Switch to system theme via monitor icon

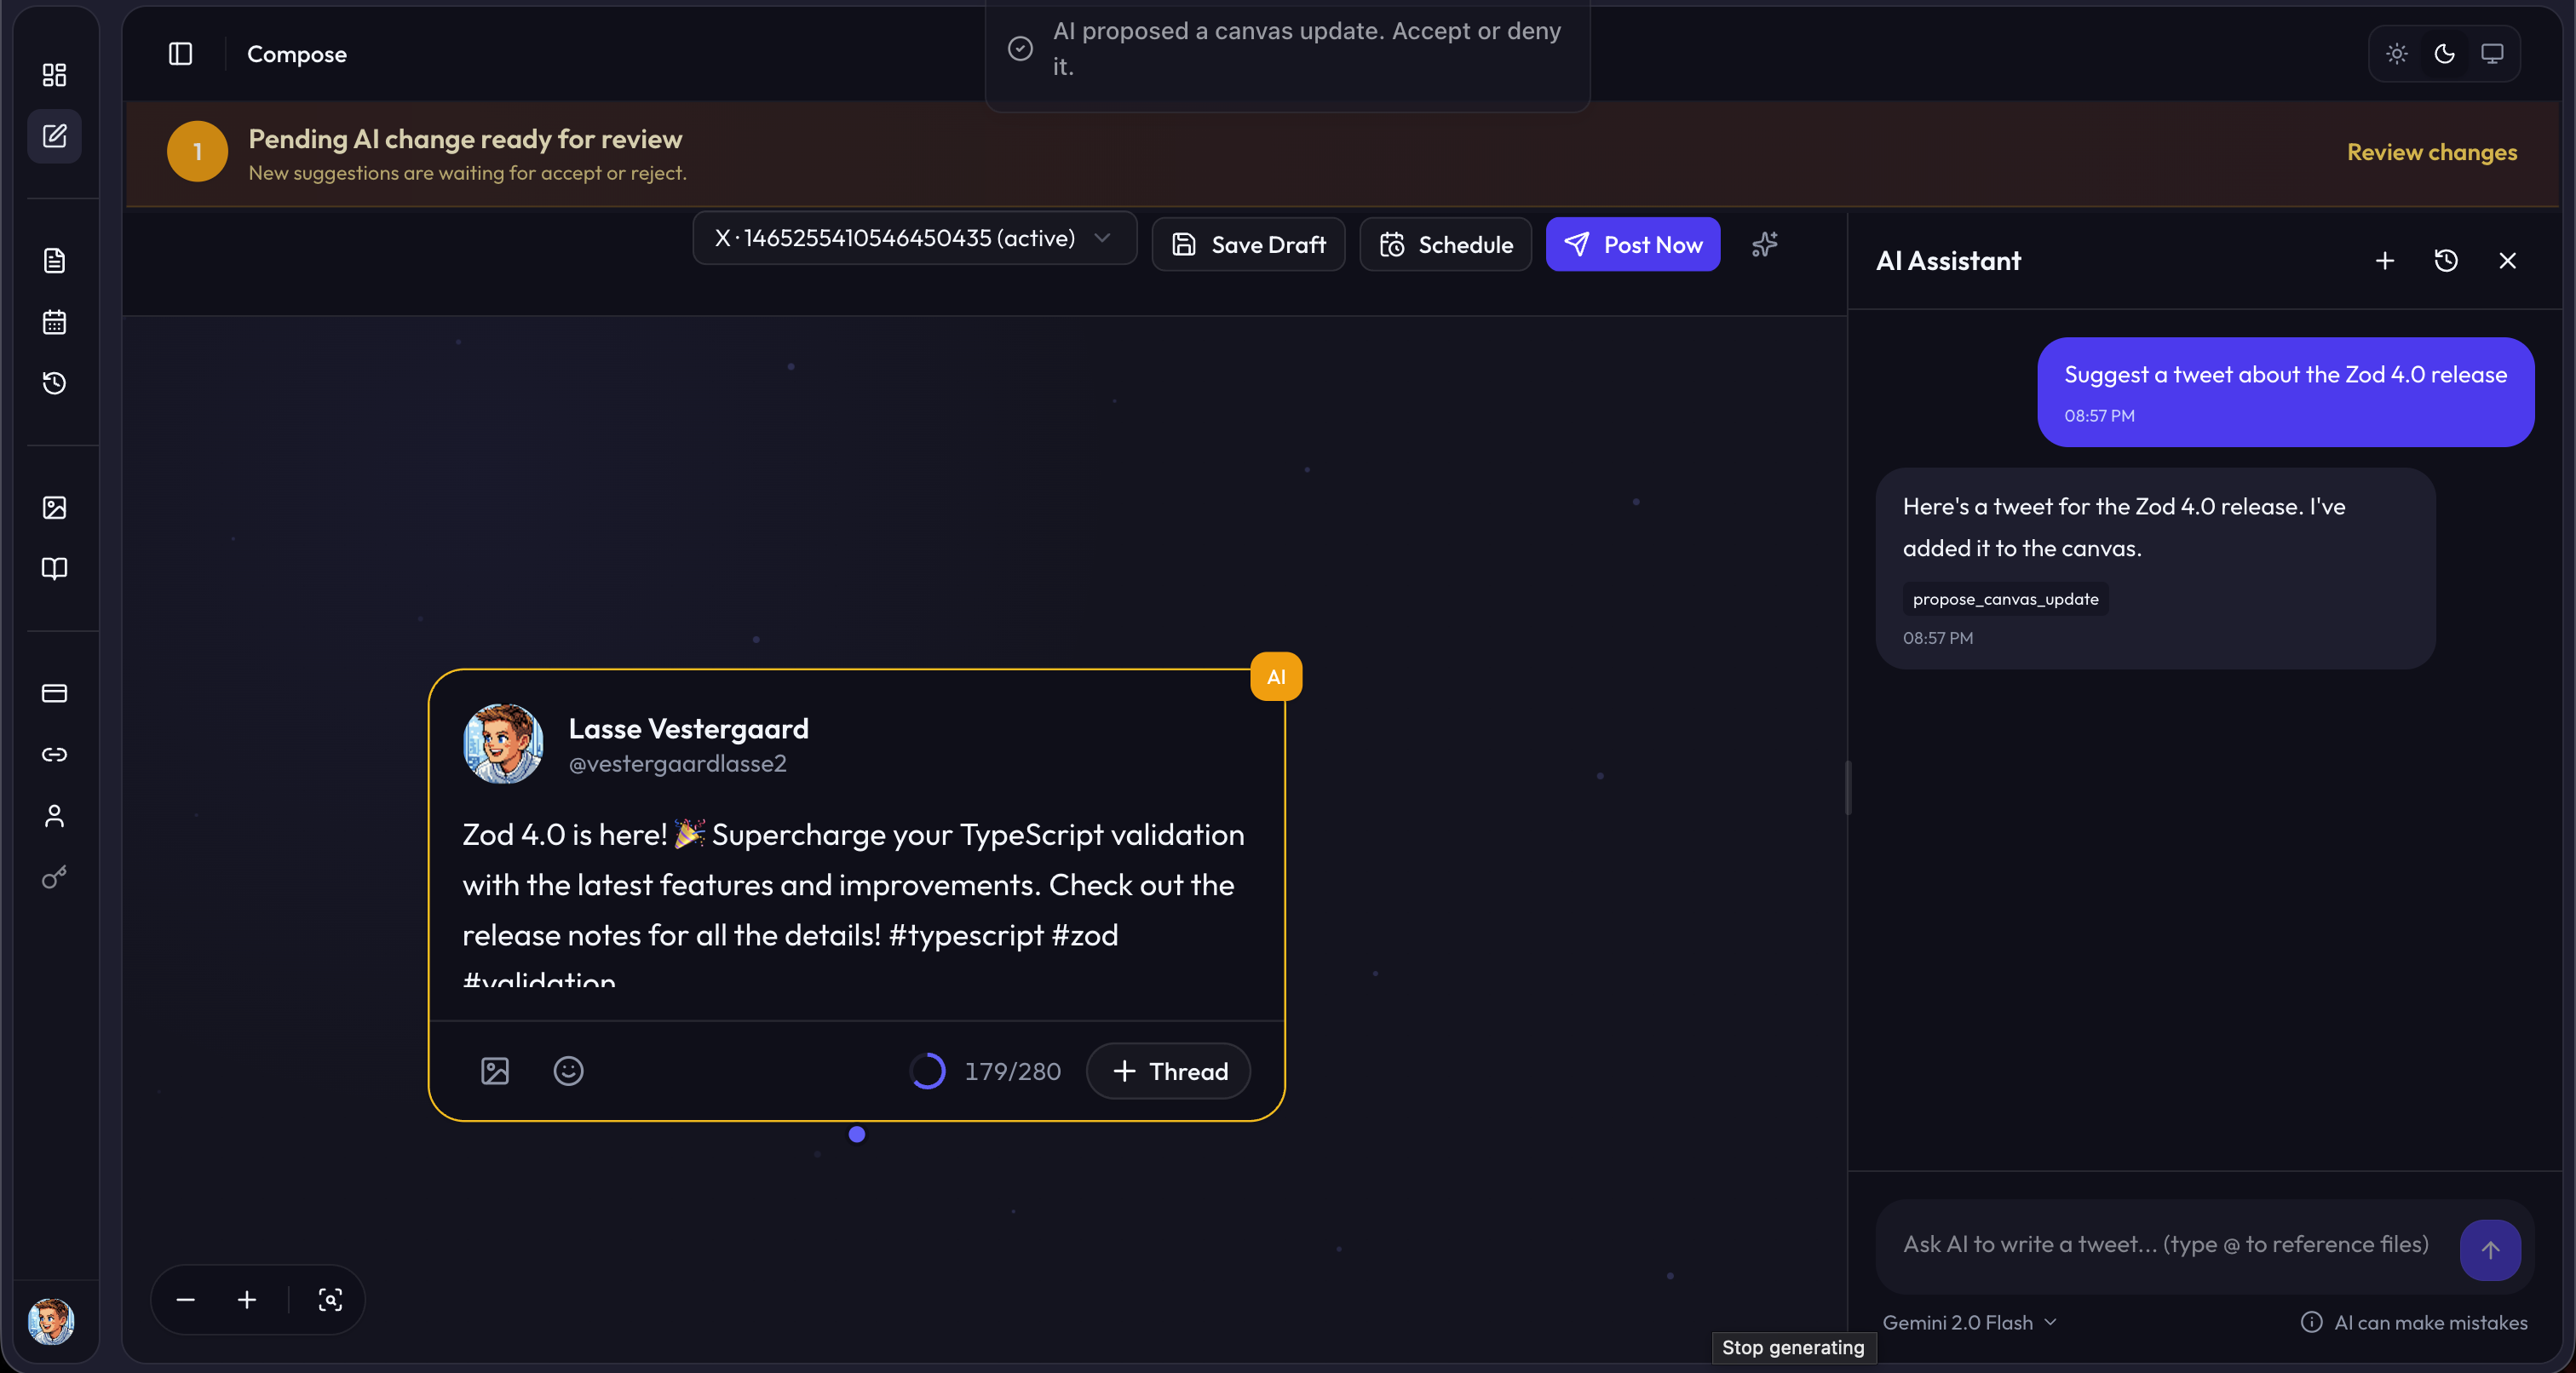pyautogui.click(x=2491, y=54)
